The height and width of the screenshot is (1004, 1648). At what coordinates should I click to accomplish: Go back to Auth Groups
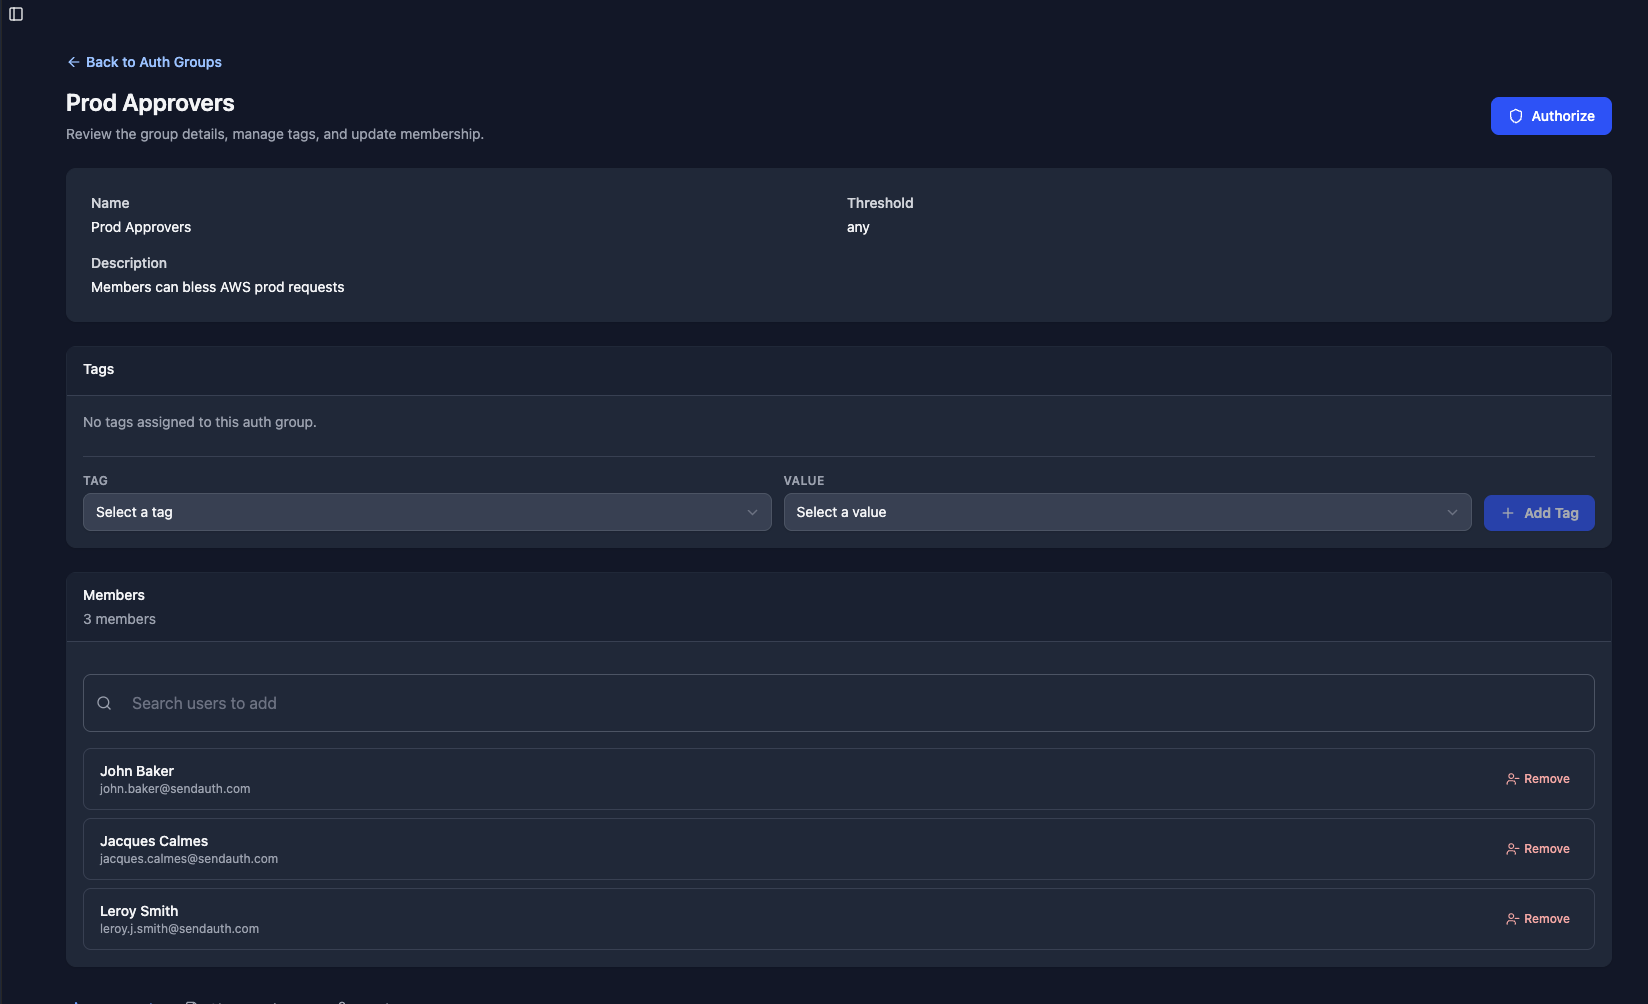pos(153,62)
